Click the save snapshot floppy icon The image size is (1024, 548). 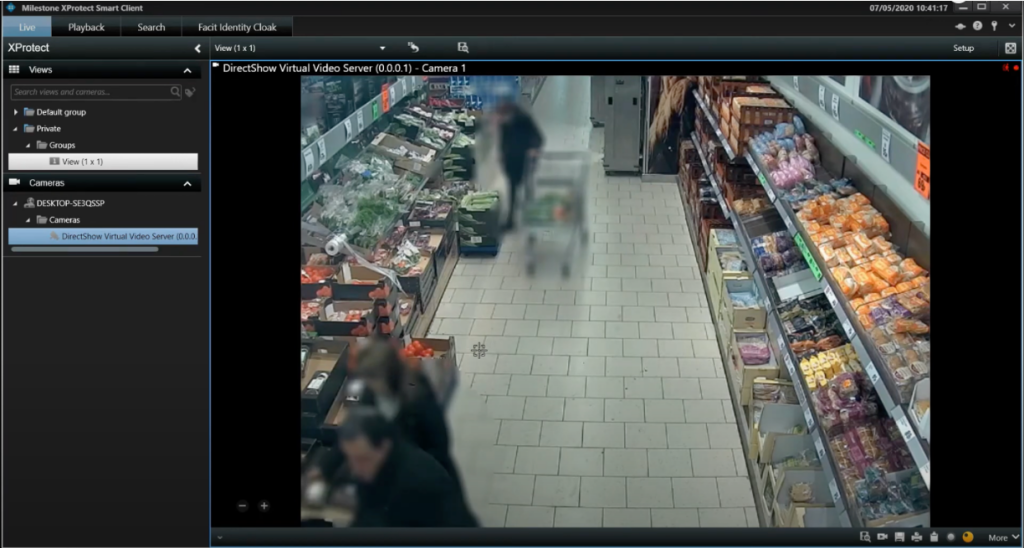(899, 537)
